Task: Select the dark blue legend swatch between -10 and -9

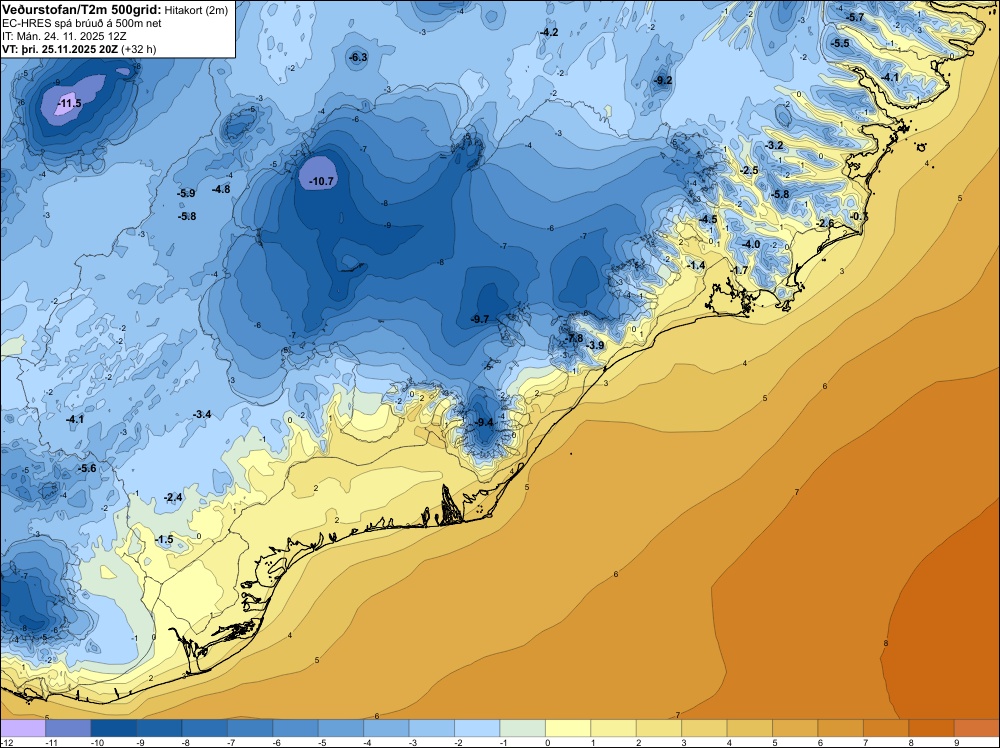Action: [x=114, y=728]
